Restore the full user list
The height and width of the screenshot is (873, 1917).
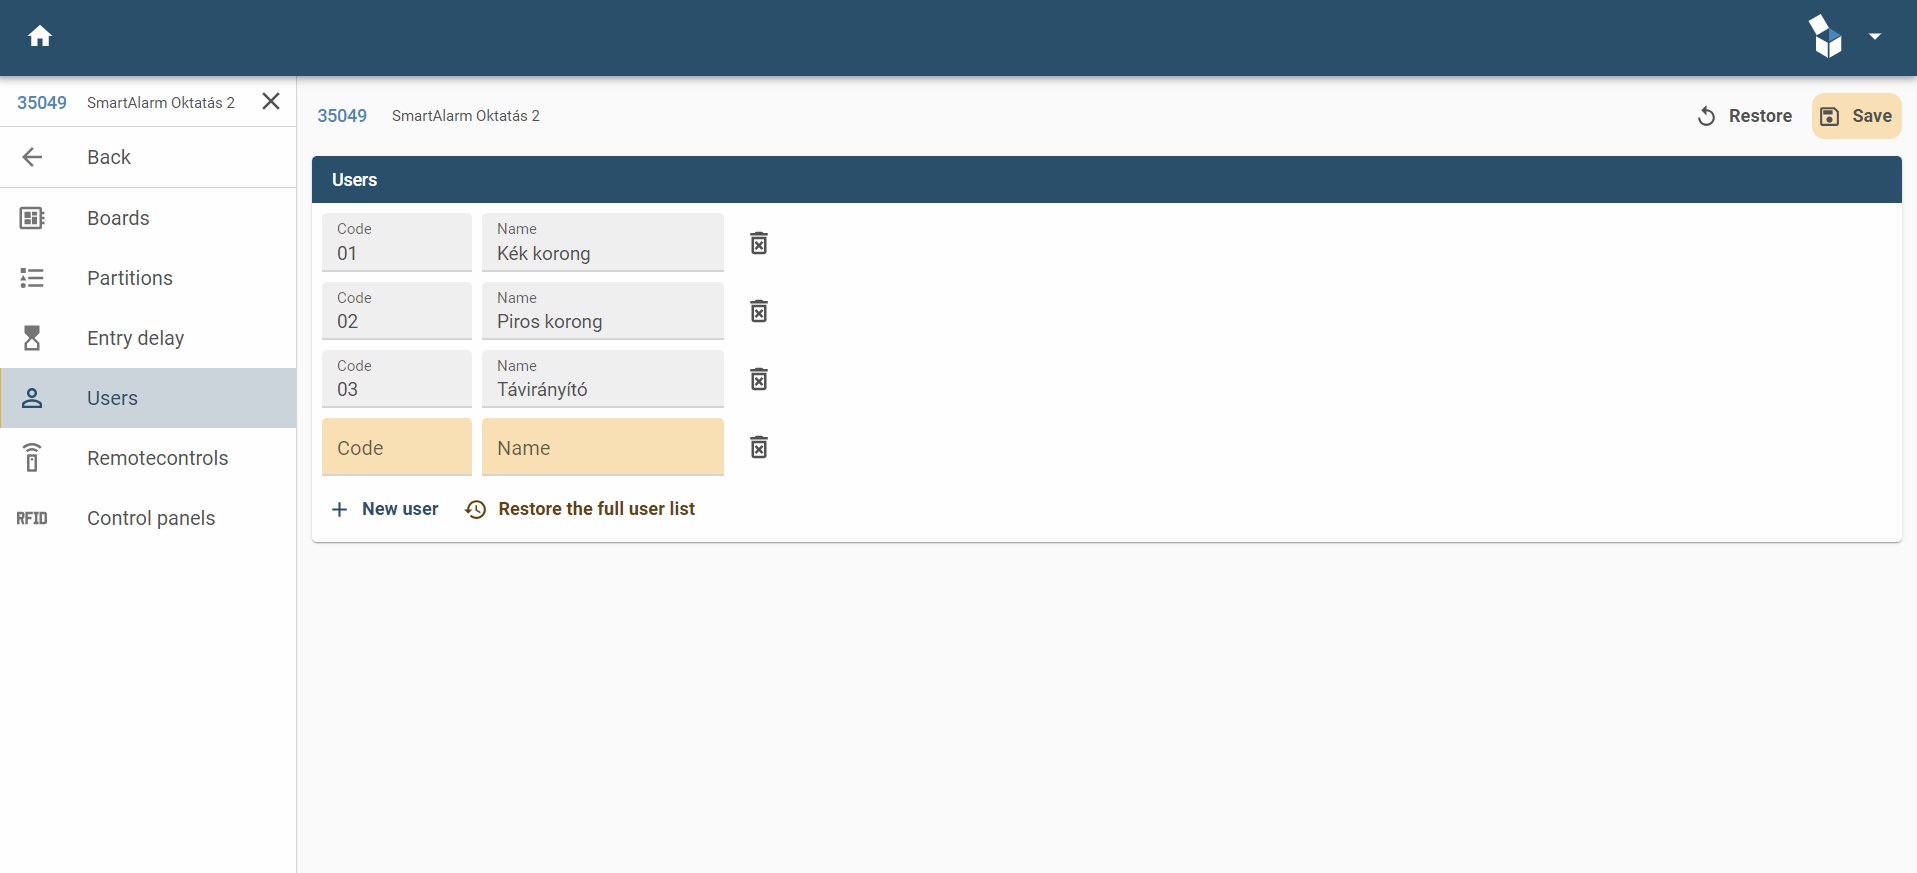580,509
